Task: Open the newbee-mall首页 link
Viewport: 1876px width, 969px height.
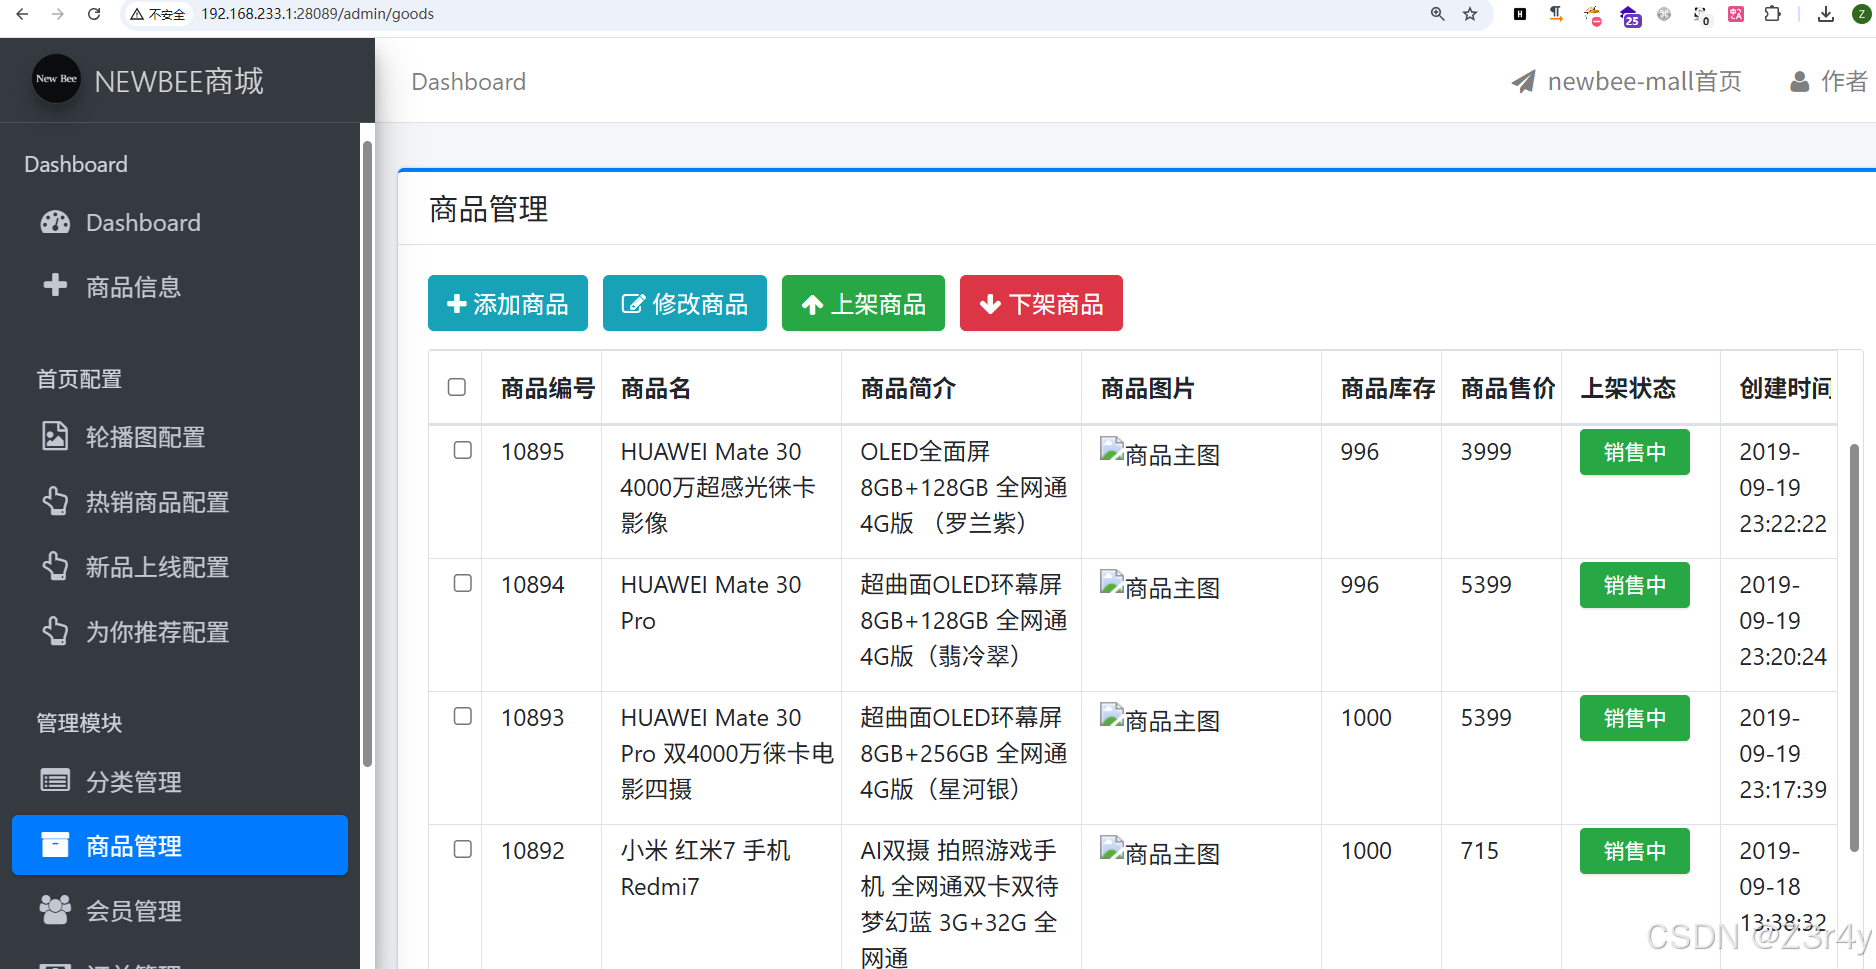Action: [1626, 82]
